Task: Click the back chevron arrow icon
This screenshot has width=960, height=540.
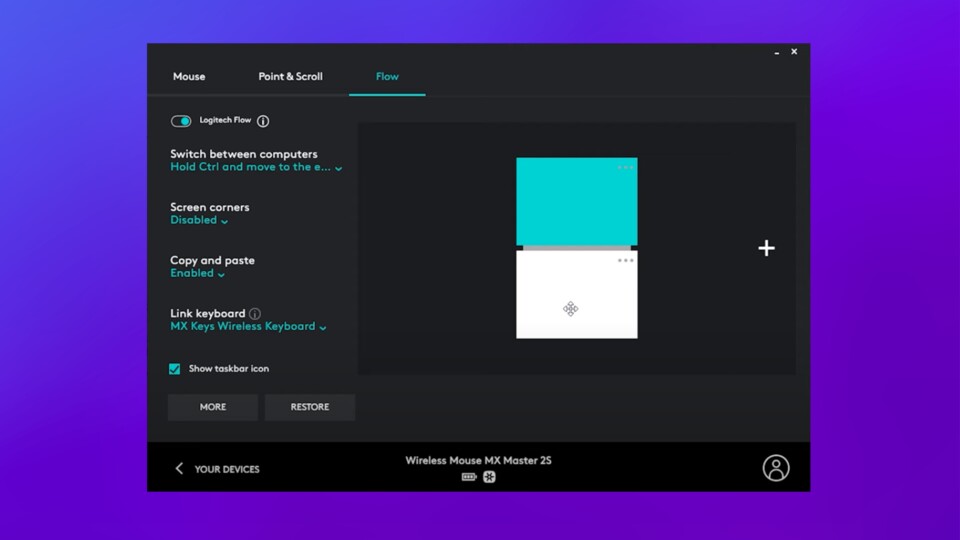Action: (x=179, y=469)
